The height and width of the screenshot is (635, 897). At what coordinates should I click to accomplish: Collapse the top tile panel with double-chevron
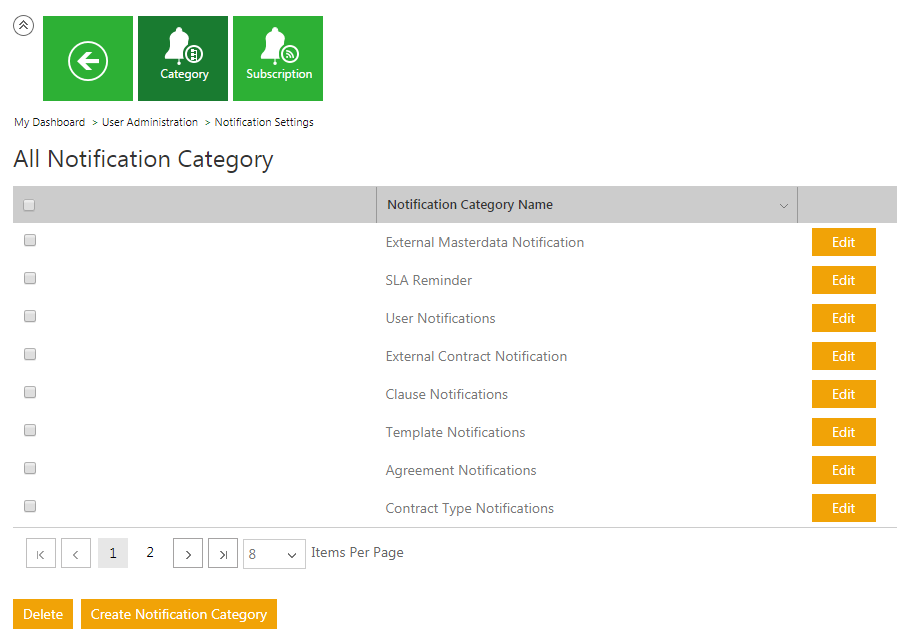tap(24, 26)
